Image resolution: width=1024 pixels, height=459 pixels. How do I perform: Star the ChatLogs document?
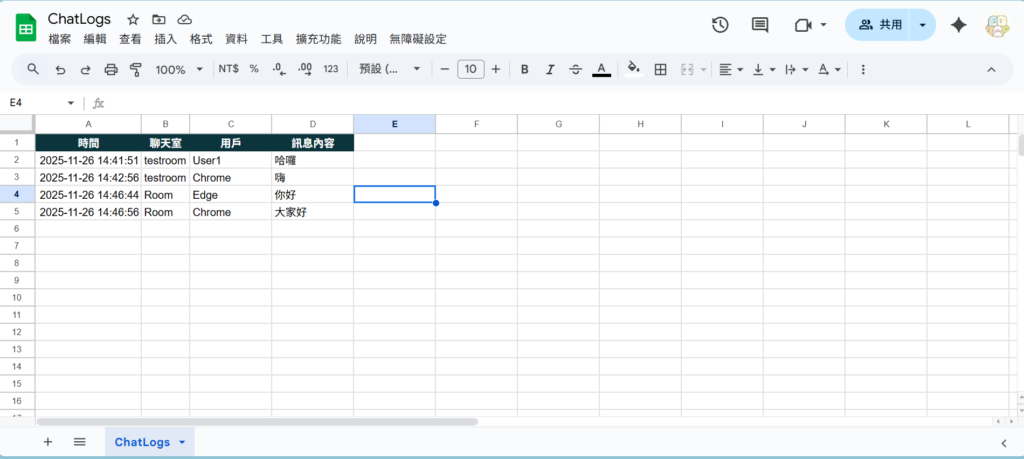coord(133,19)
